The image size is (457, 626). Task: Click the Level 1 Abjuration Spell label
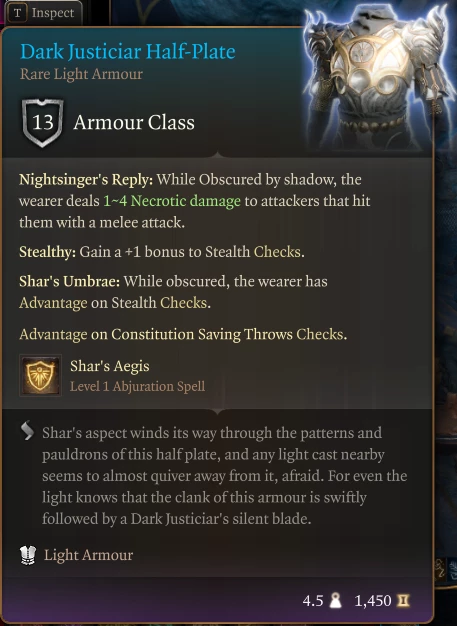[x=138, y=386]
